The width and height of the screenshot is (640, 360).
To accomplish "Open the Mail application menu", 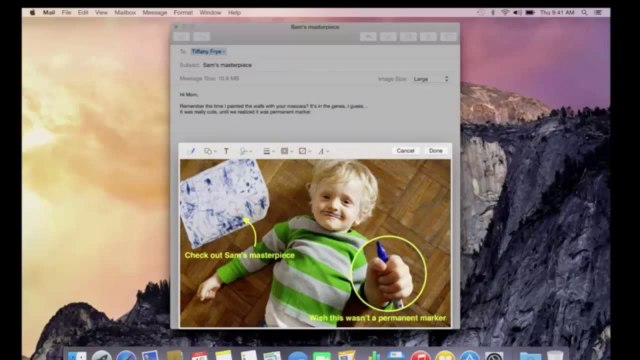I will point(49,13).
